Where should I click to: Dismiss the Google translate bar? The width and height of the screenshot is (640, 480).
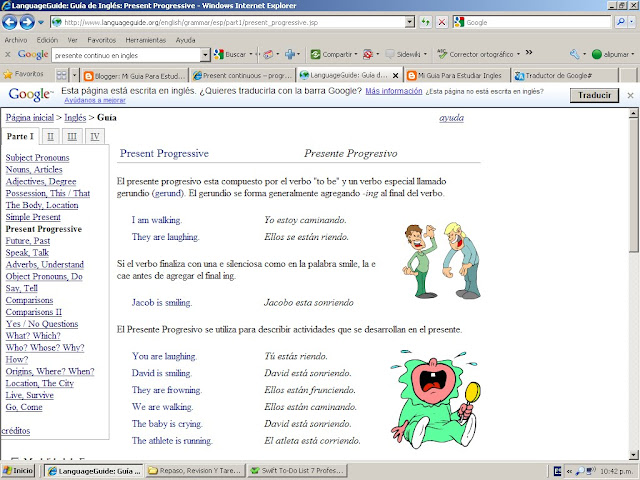630,95
